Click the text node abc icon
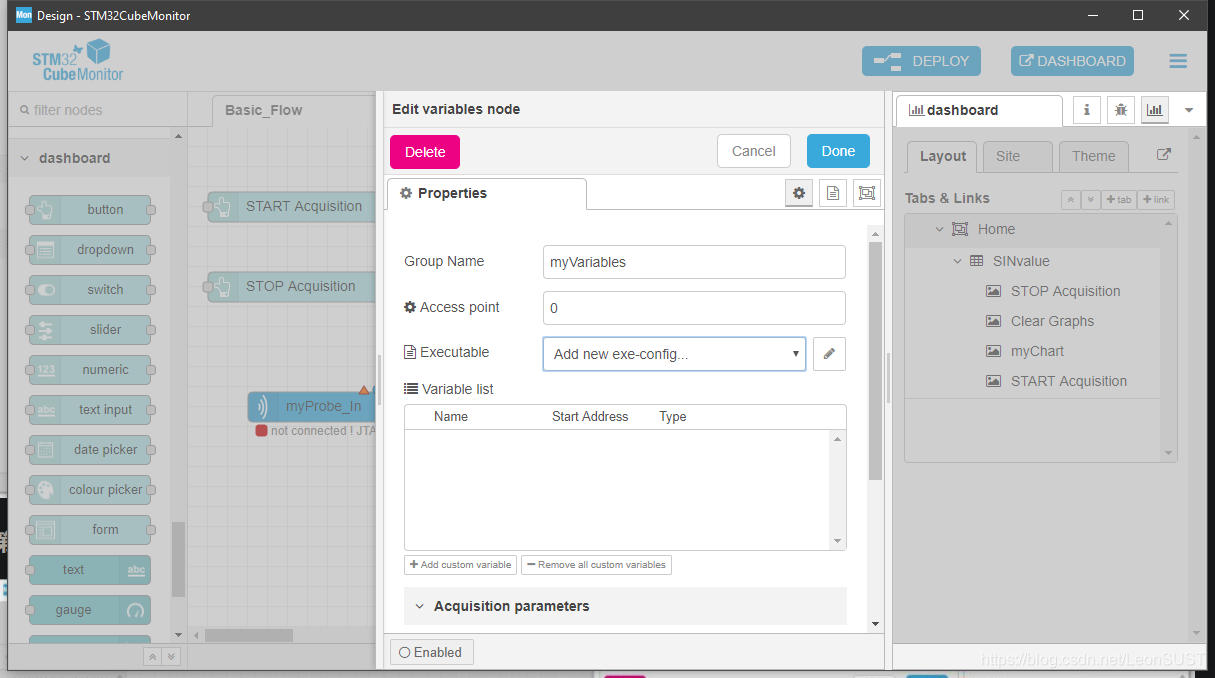The height and width of the screenshot is (678, 1215). tap(136, 570)
